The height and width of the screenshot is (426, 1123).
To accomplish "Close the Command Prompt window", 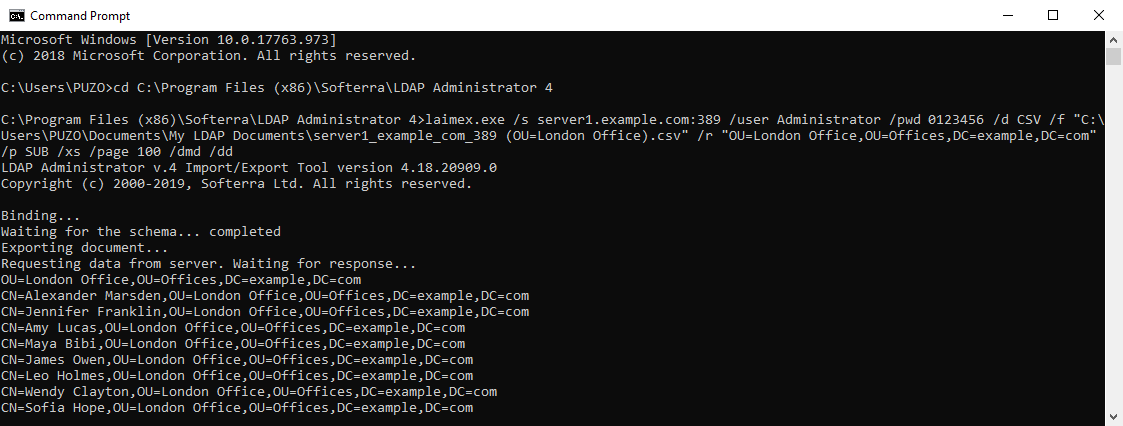I will (1098, 15).
